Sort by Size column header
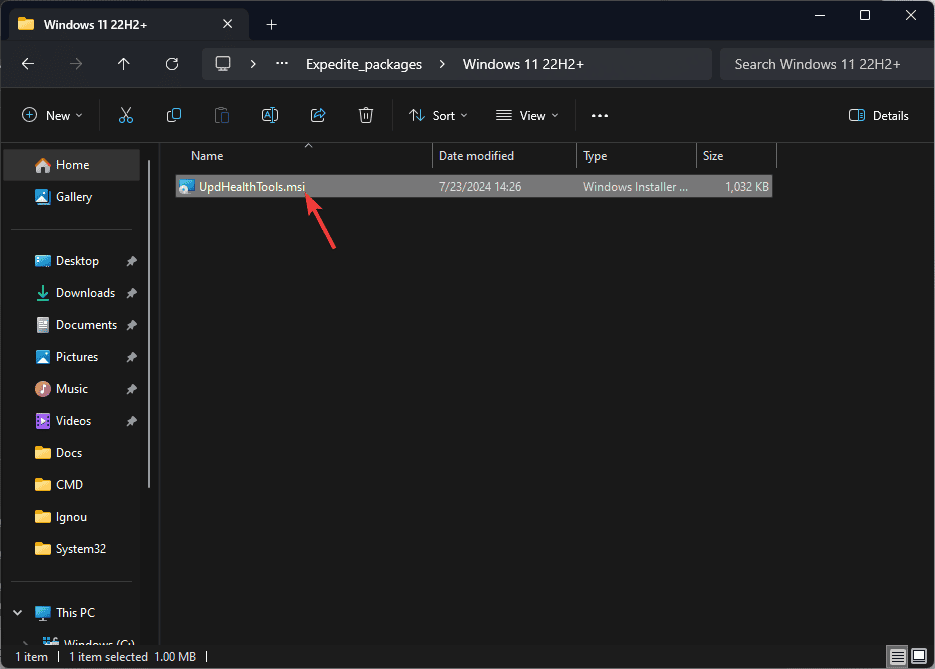The height and width of the screenshot is (669, 935). click(736, 156)
